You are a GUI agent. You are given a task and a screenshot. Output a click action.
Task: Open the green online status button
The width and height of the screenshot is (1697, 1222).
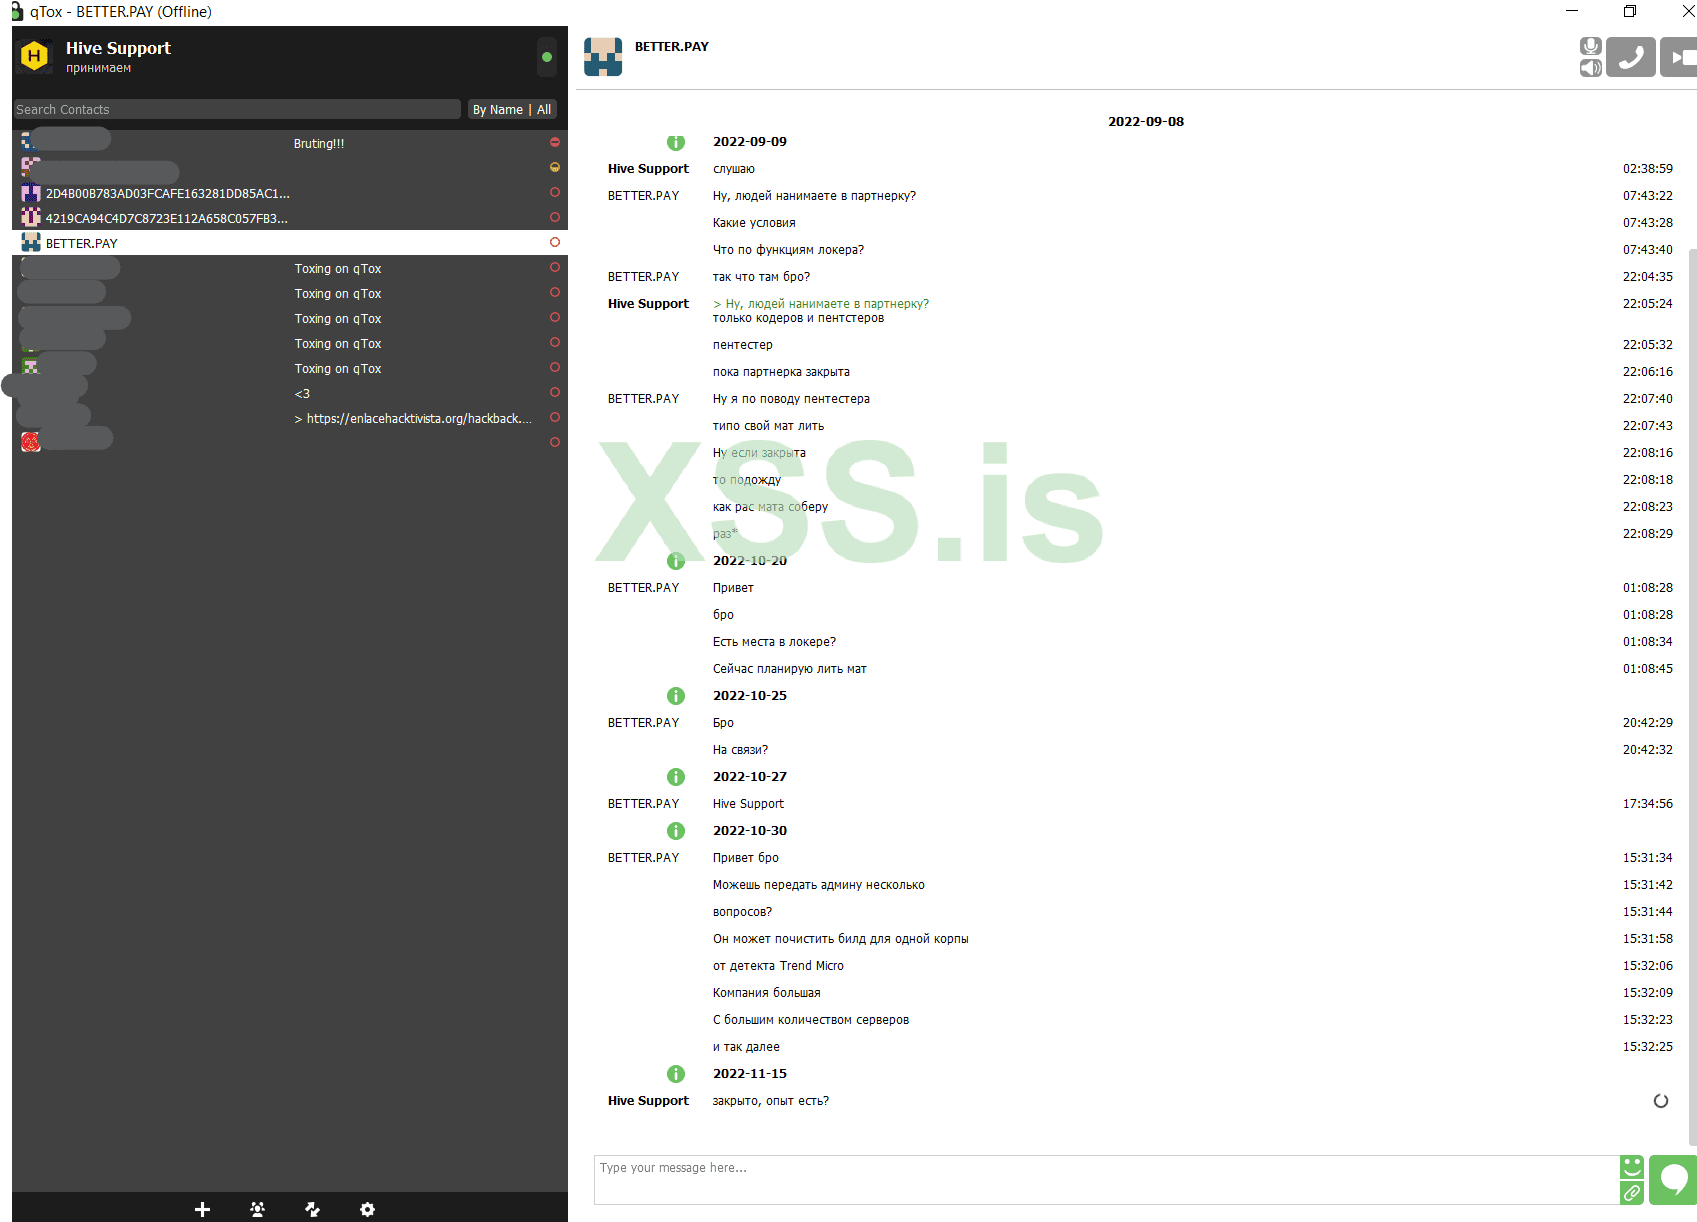click(547, 57)
